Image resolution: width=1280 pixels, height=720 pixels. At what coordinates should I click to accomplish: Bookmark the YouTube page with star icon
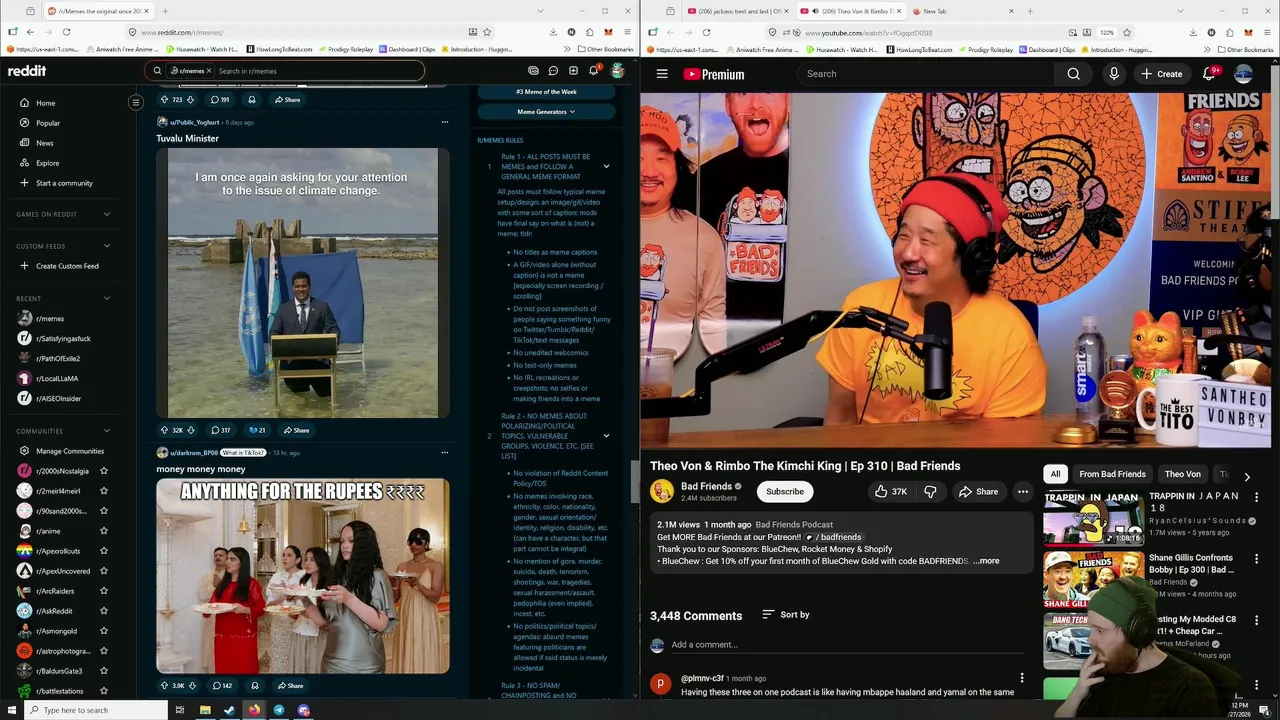(1127, 32)
